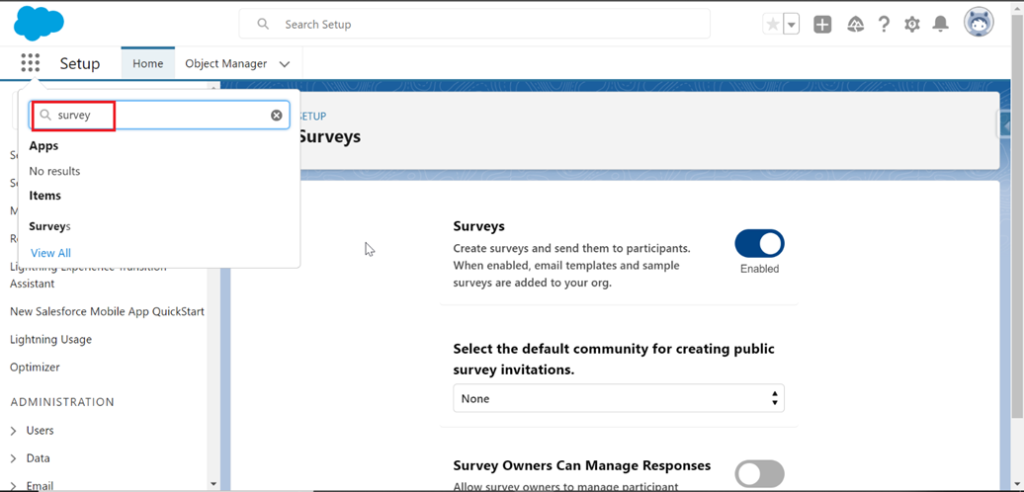Screen dimensions: 1024x492
Task: Open the Setup gear icon
Action: [x=912, y=25]
